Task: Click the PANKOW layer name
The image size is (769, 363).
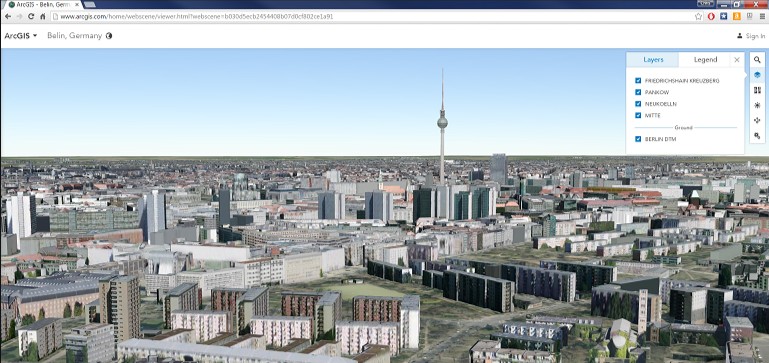Action: (x=657, y=92)
